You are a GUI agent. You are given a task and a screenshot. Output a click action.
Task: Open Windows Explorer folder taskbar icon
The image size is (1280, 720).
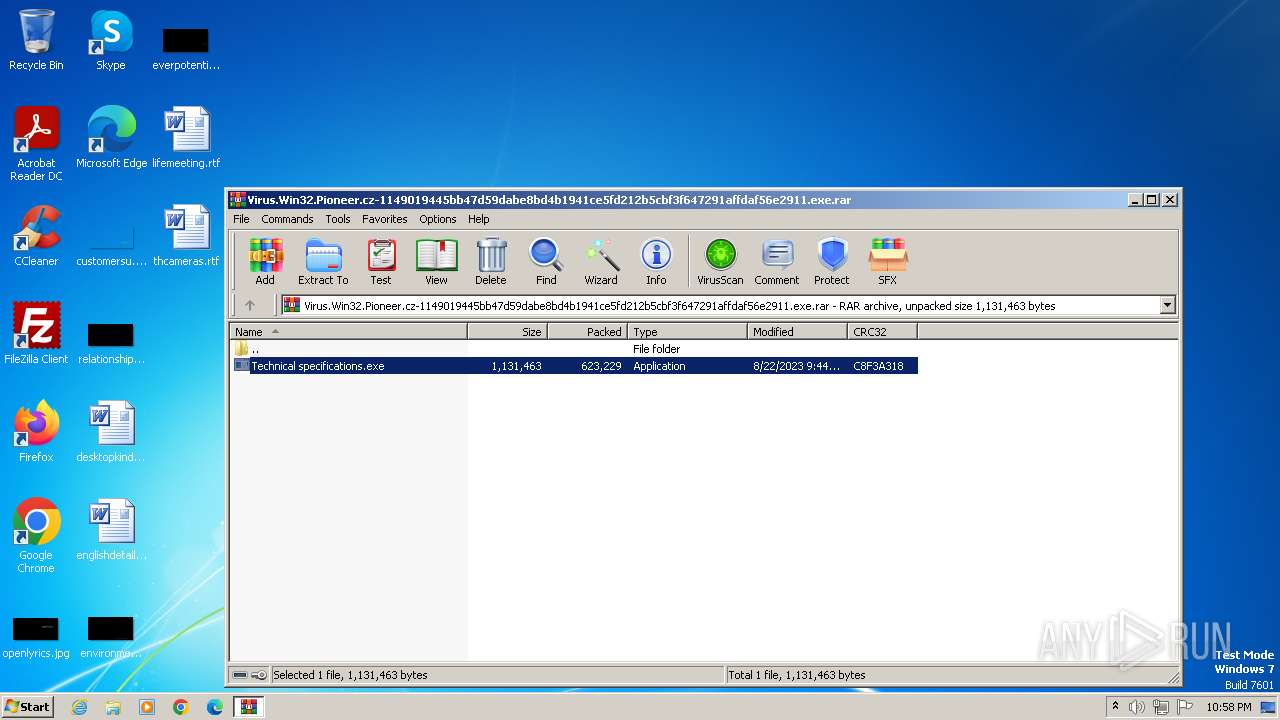coord(113,707)
